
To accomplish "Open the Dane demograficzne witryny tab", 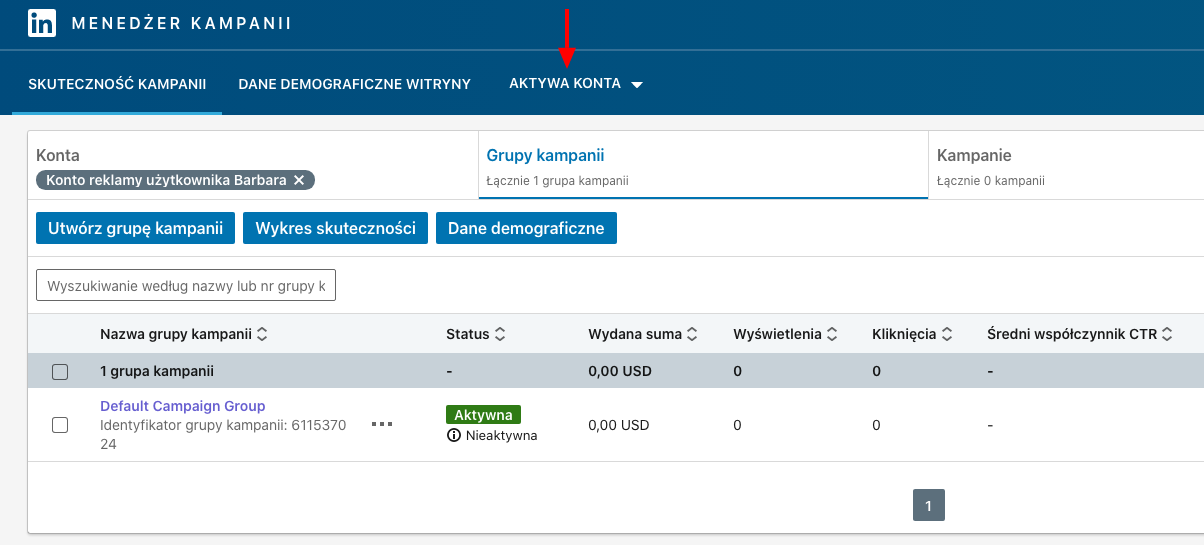I will (x=354, y=84).
